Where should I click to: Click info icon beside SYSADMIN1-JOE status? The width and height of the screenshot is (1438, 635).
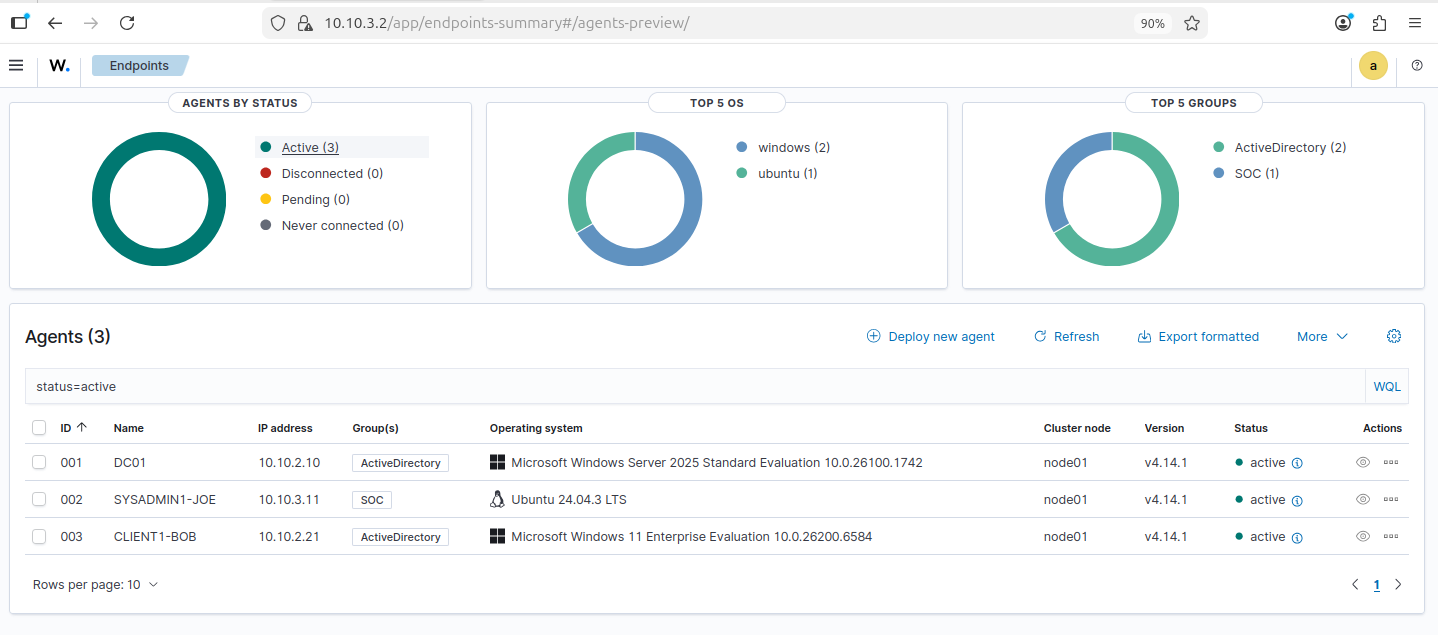click(x=1297, y=500)
